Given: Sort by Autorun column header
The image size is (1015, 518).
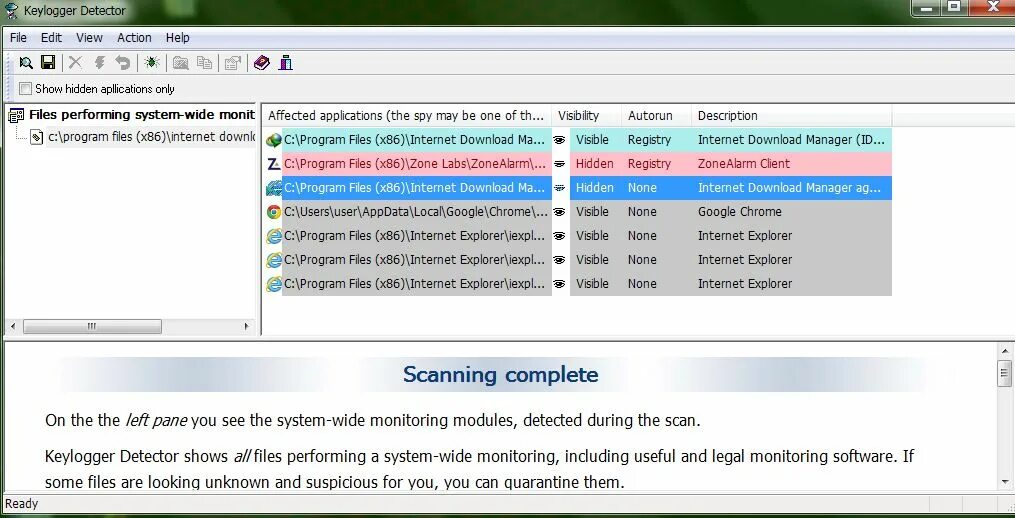Looking at the screenshot, I should coord(656,116).
